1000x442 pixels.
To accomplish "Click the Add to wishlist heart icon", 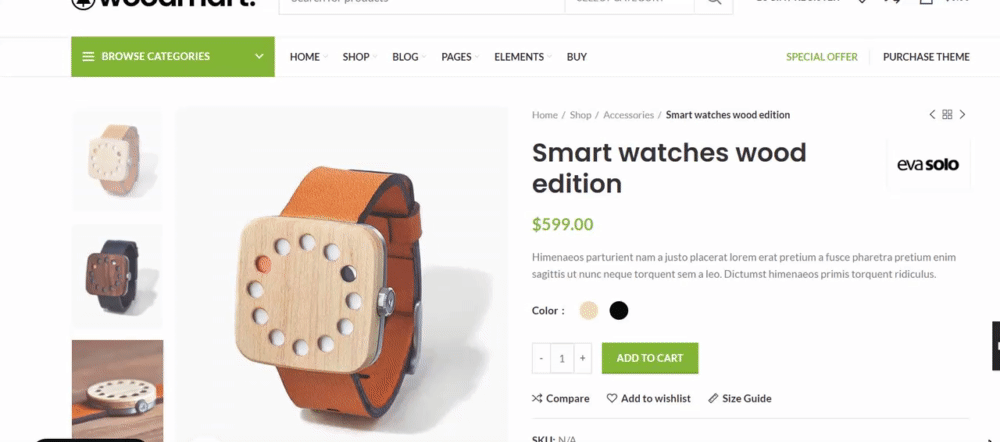I will point(612,398).
